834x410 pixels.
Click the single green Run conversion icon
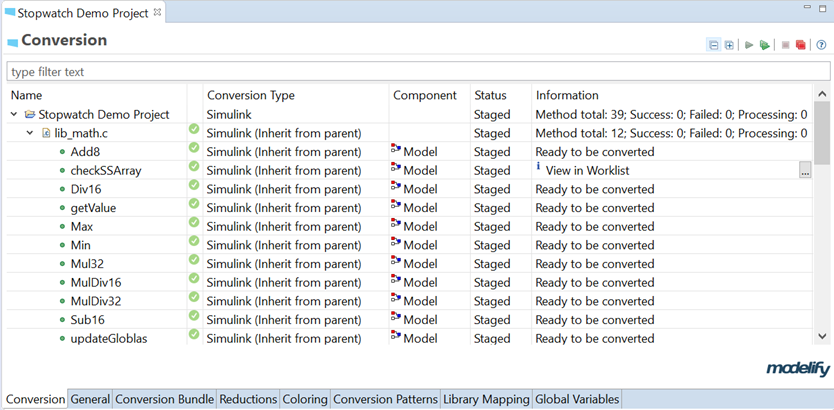[749, 45]
